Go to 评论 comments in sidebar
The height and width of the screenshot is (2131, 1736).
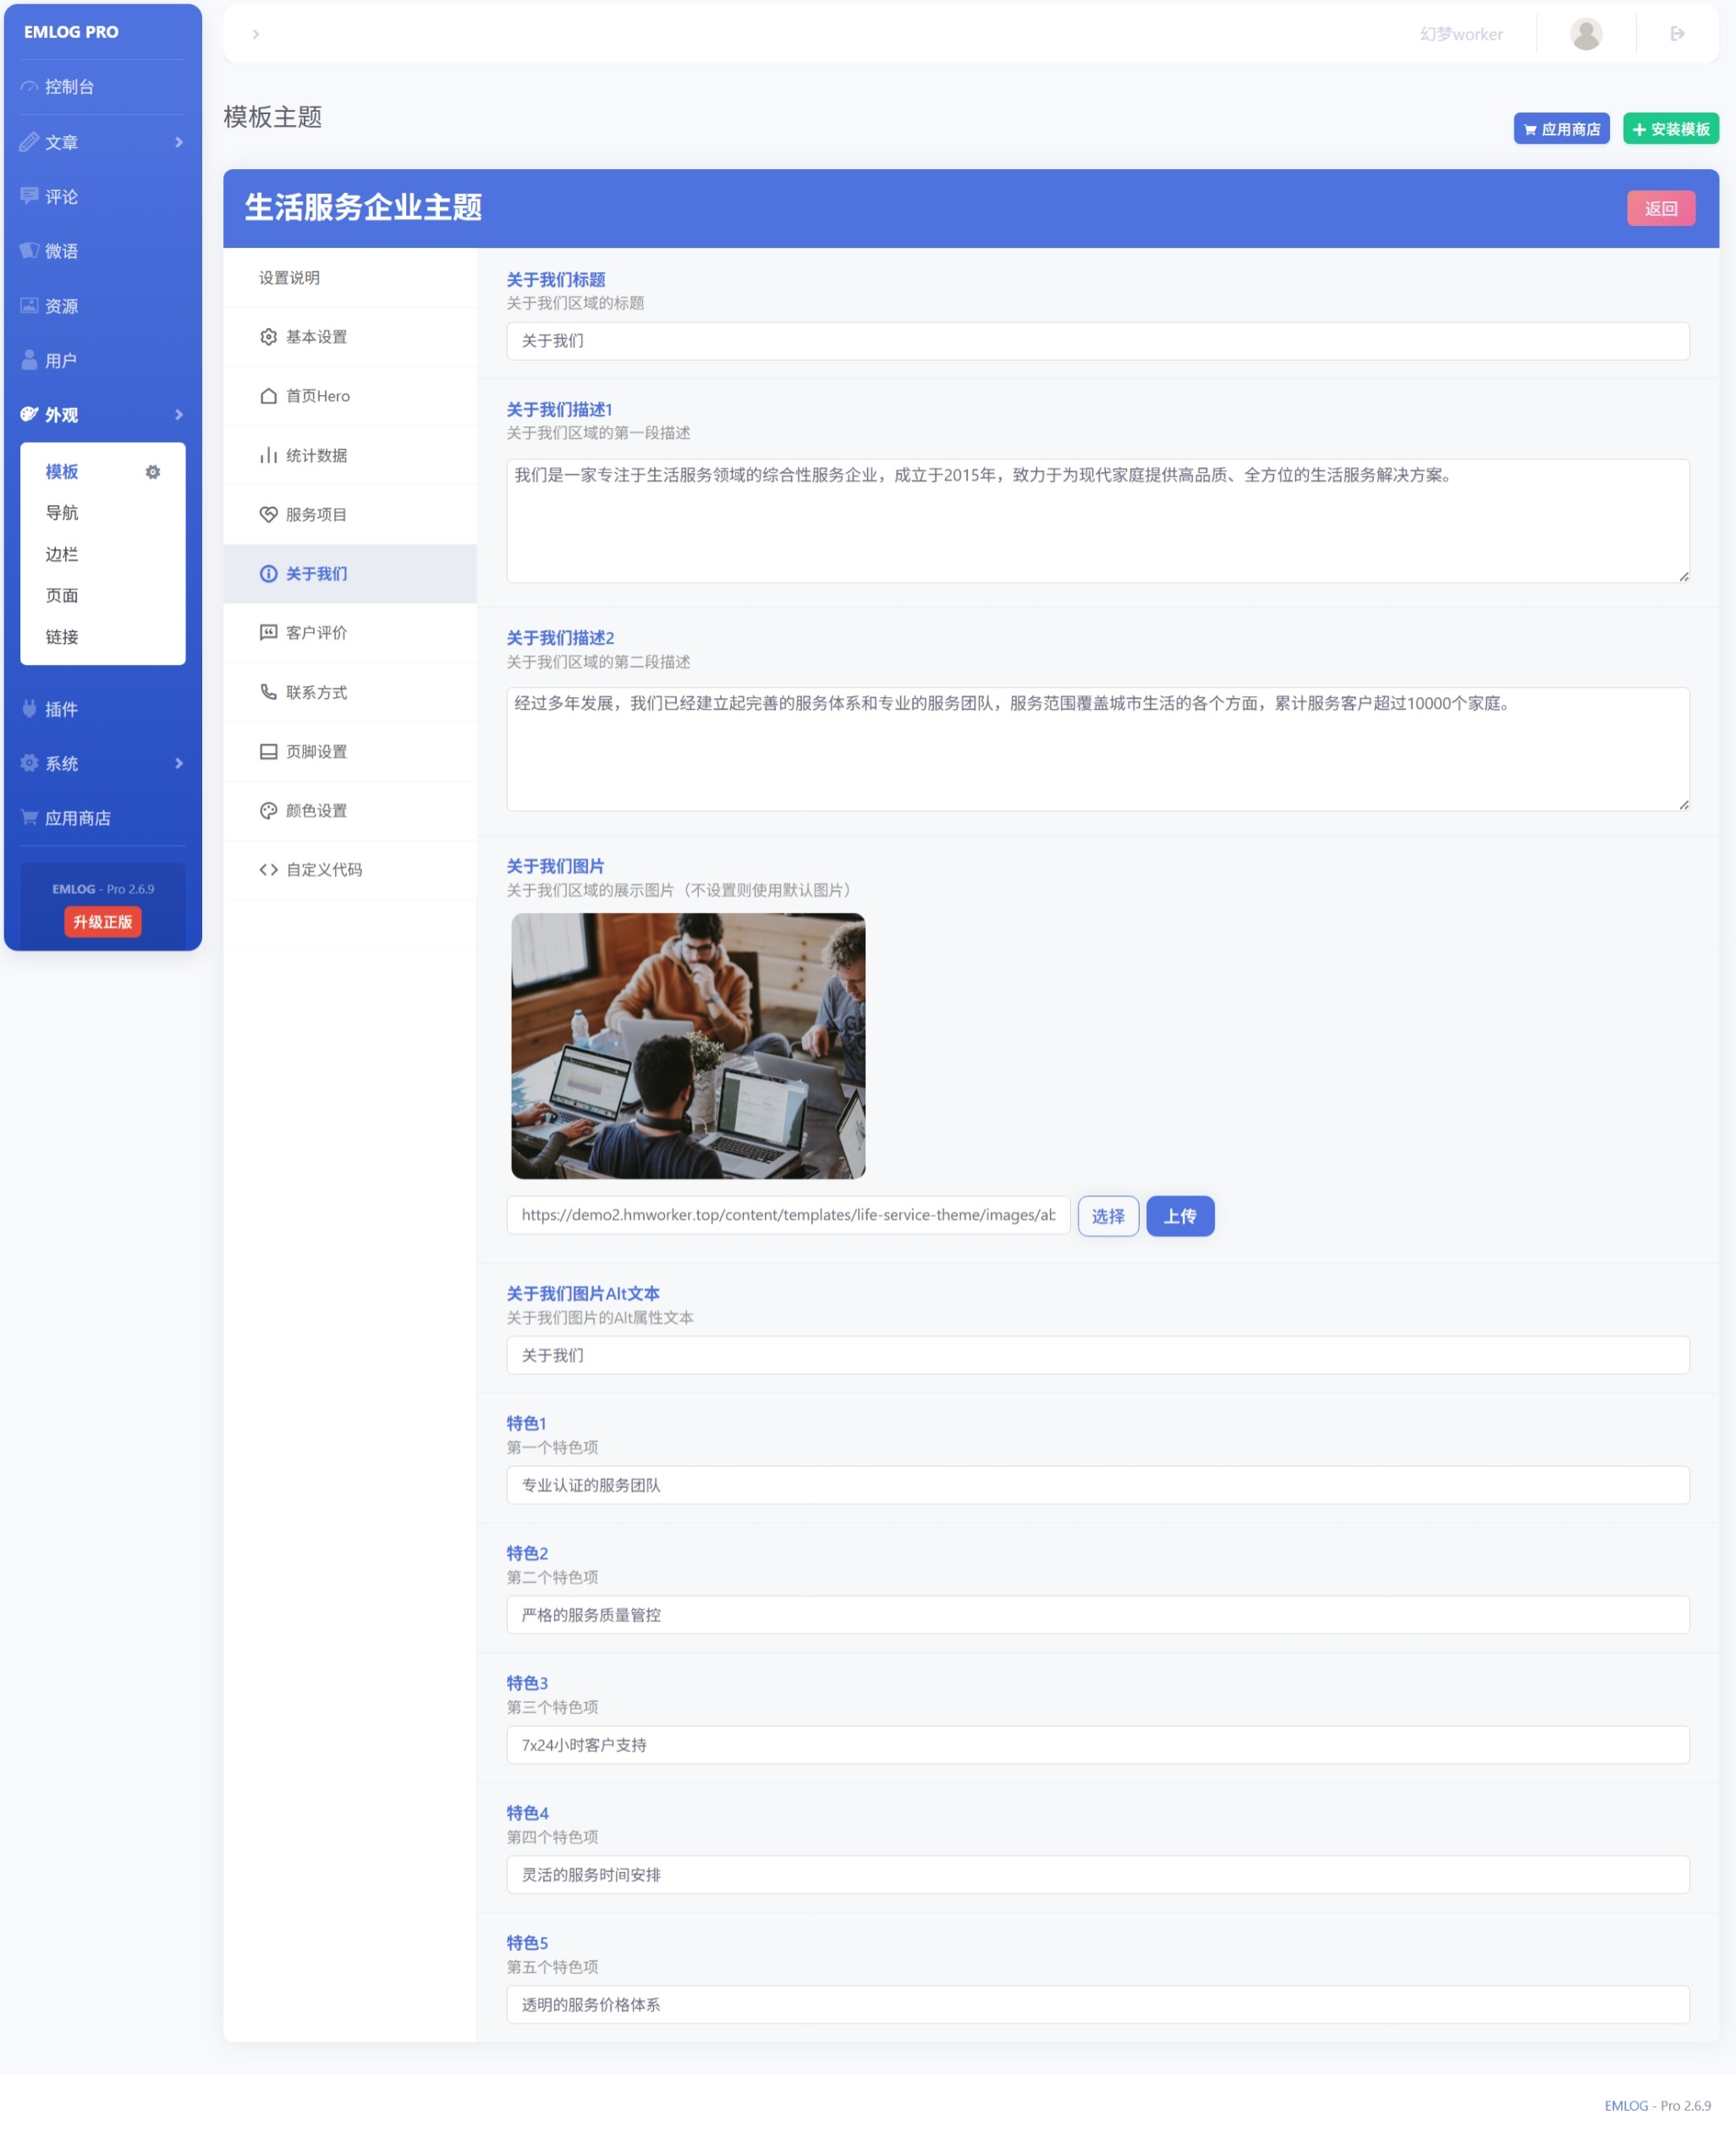[x=60, y=197]
